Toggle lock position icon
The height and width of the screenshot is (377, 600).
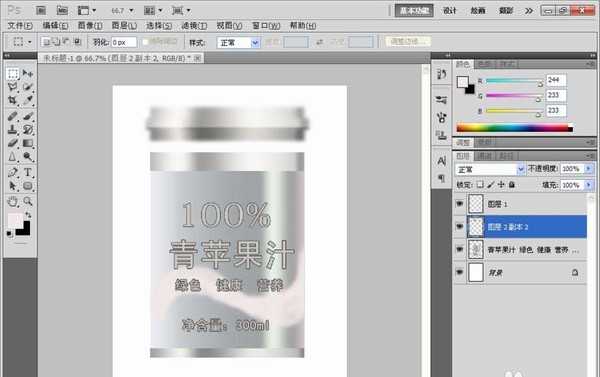pyautogui.click(x=501, y=184)
